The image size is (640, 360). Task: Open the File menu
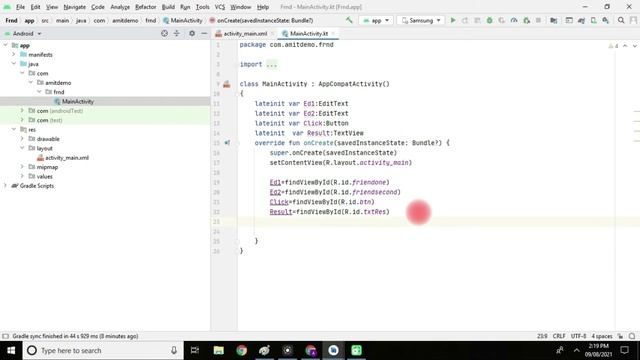click(x=20, y=7)
